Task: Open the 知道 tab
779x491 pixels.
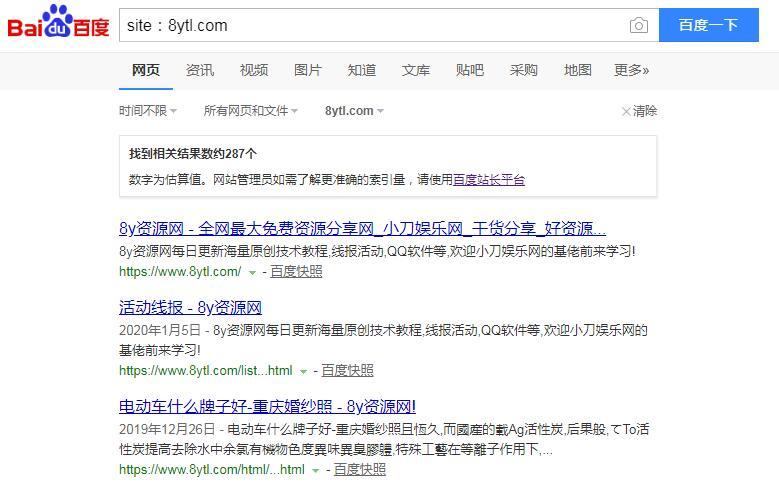Action: coord(362,70)
